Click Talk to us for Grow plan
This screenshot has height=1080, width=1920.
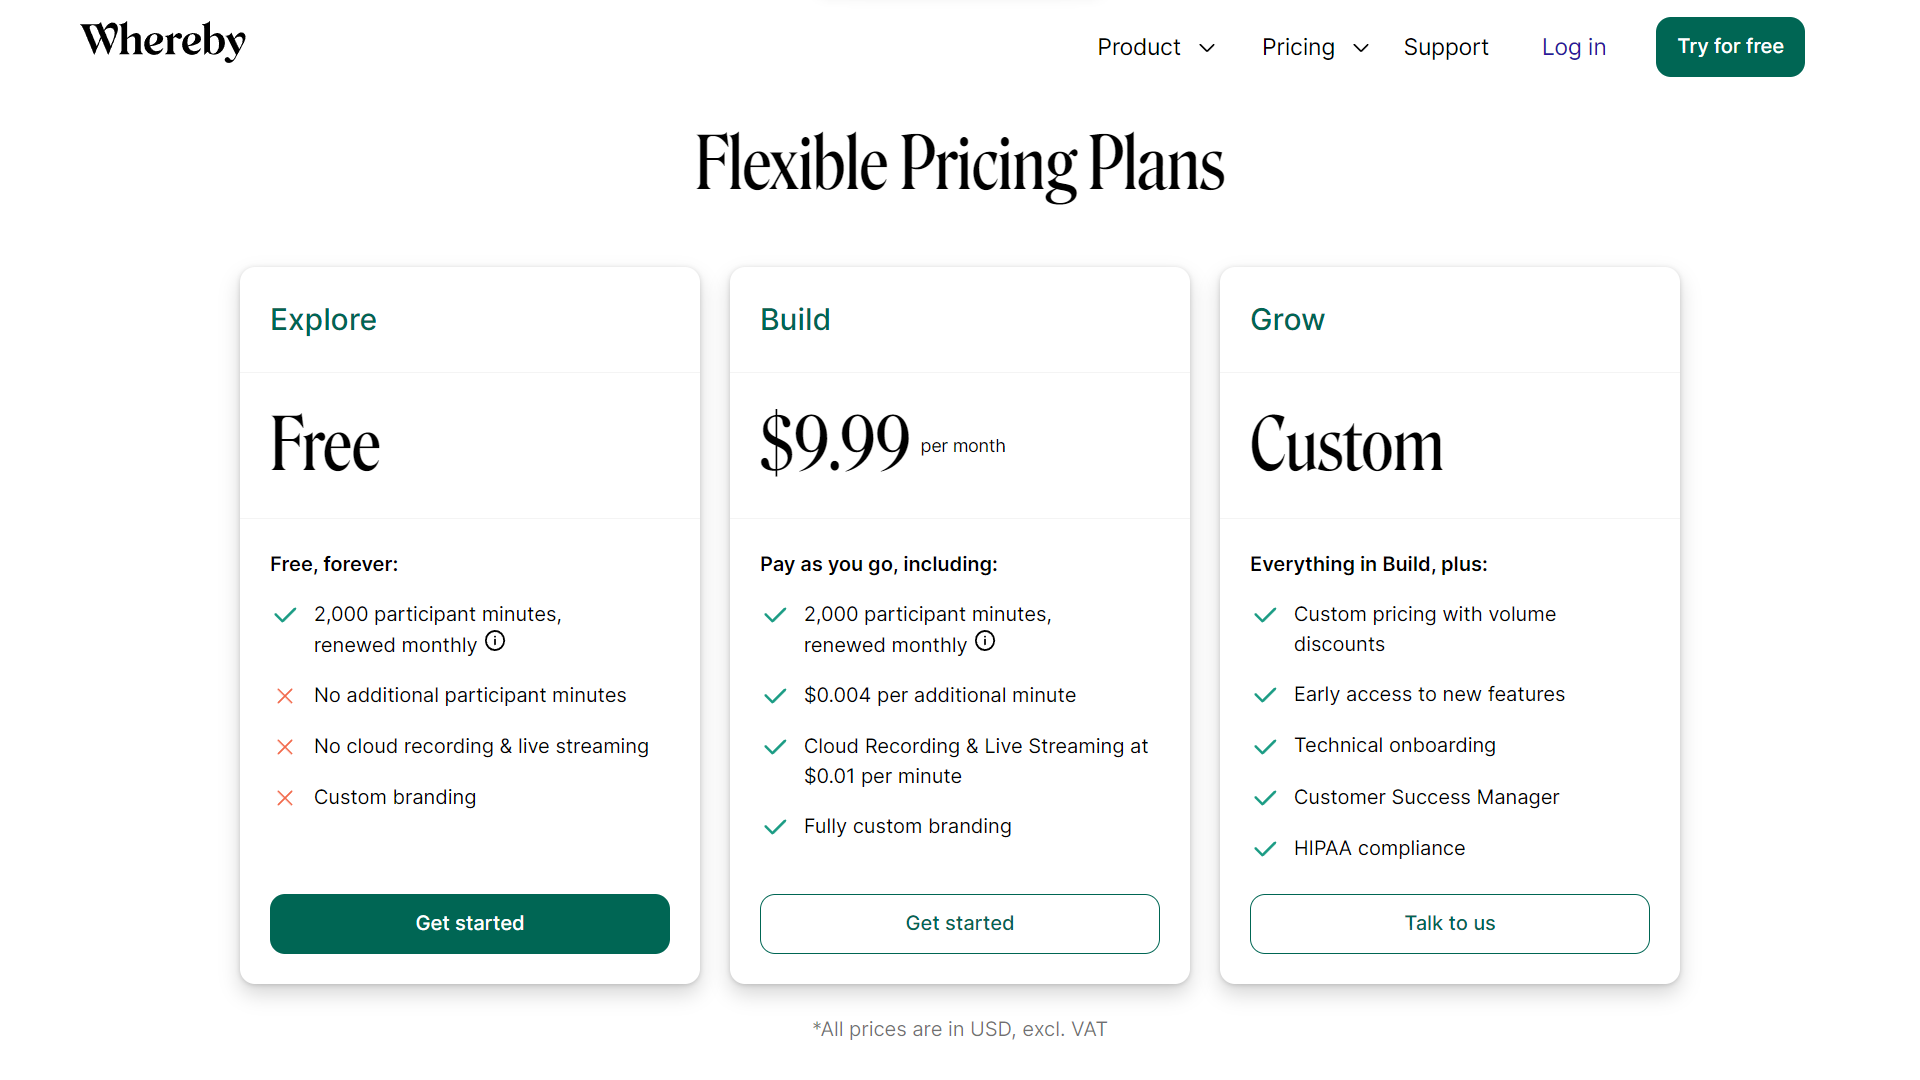pyautogui.click(x=1450, y=924)
